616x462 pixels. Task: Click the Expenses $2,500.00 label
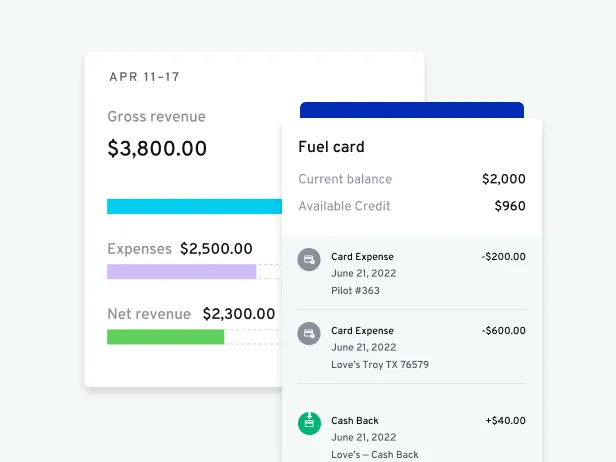pyautogui.click(x=180, y=249)
